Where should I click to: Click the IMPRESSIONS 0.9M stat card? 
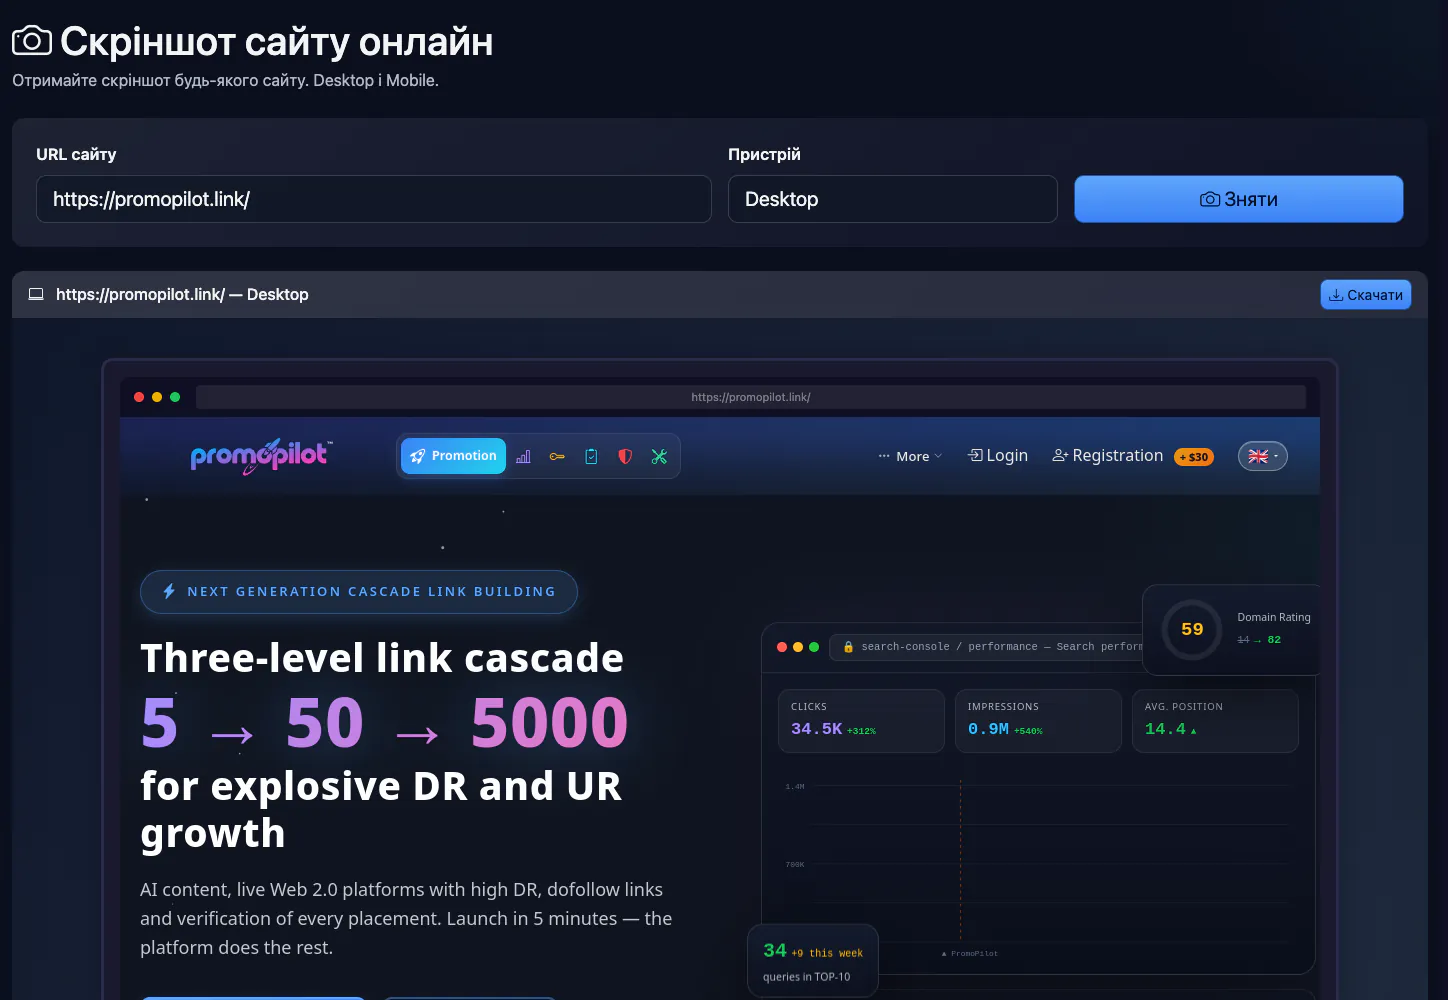pos(1038,721)
